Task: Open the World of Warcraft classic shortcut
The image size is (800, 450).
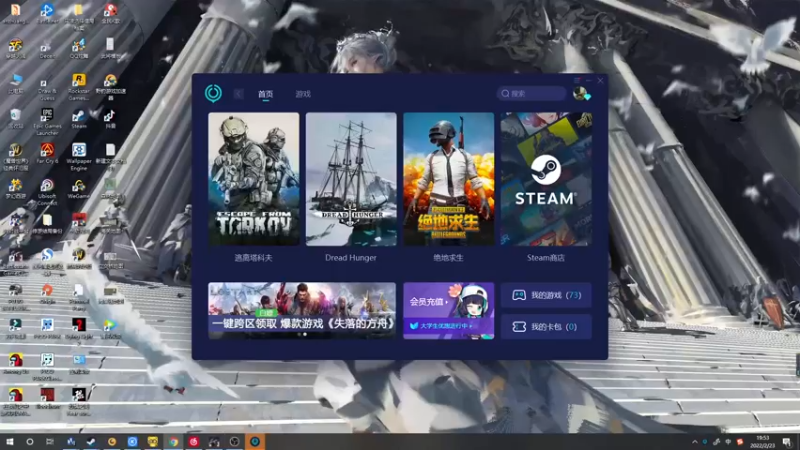Action: point(15,156)
